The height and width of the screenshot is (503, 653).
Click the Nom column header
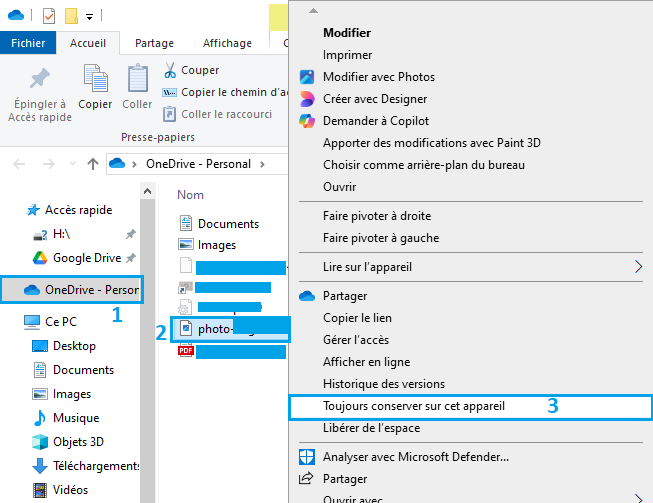click(x=190, y=195)
